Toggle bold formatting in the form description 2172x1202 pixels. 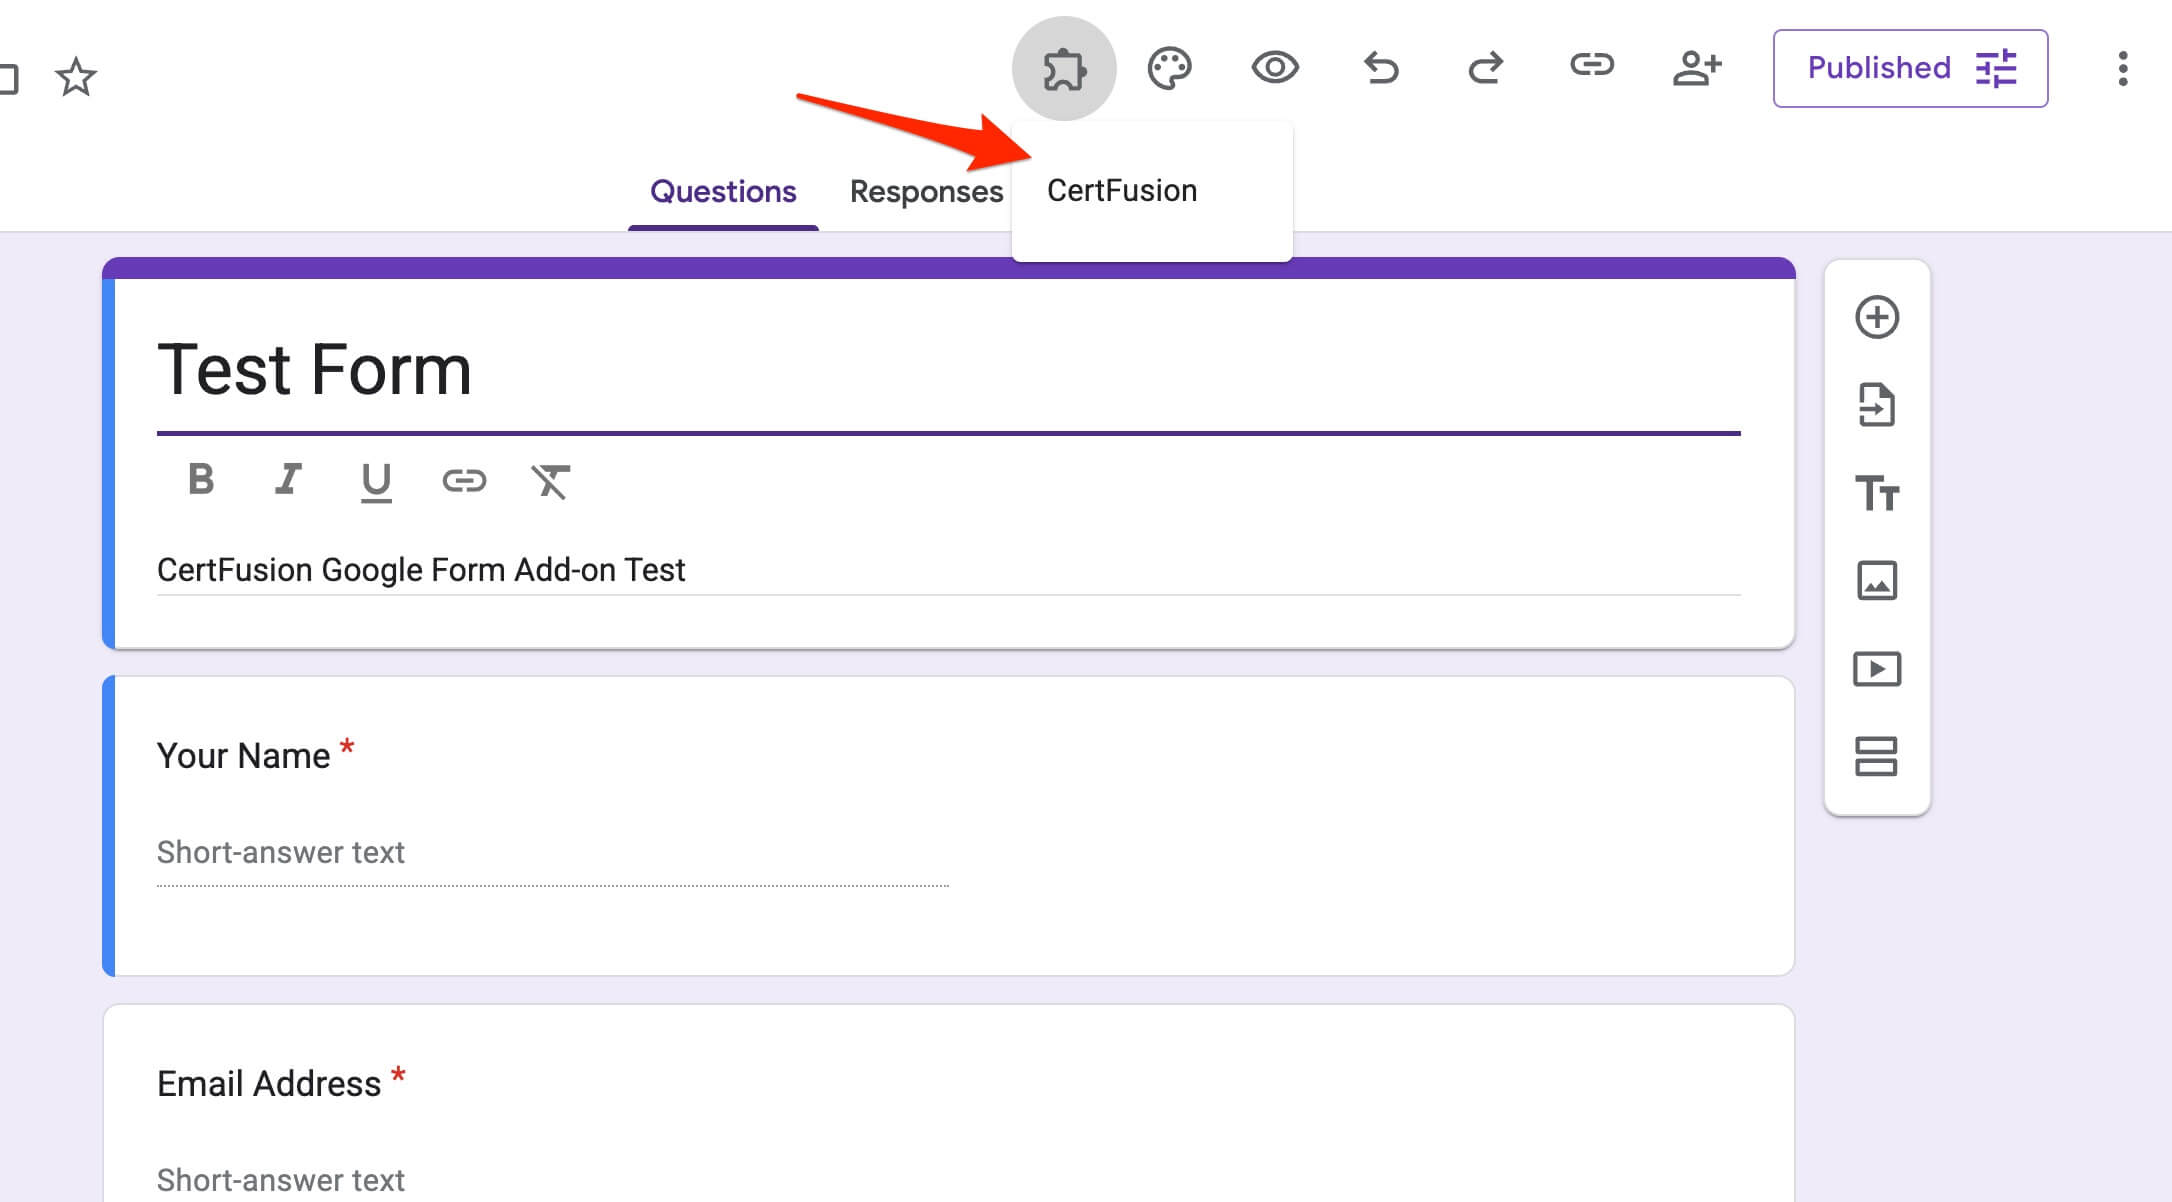(201, 480)
